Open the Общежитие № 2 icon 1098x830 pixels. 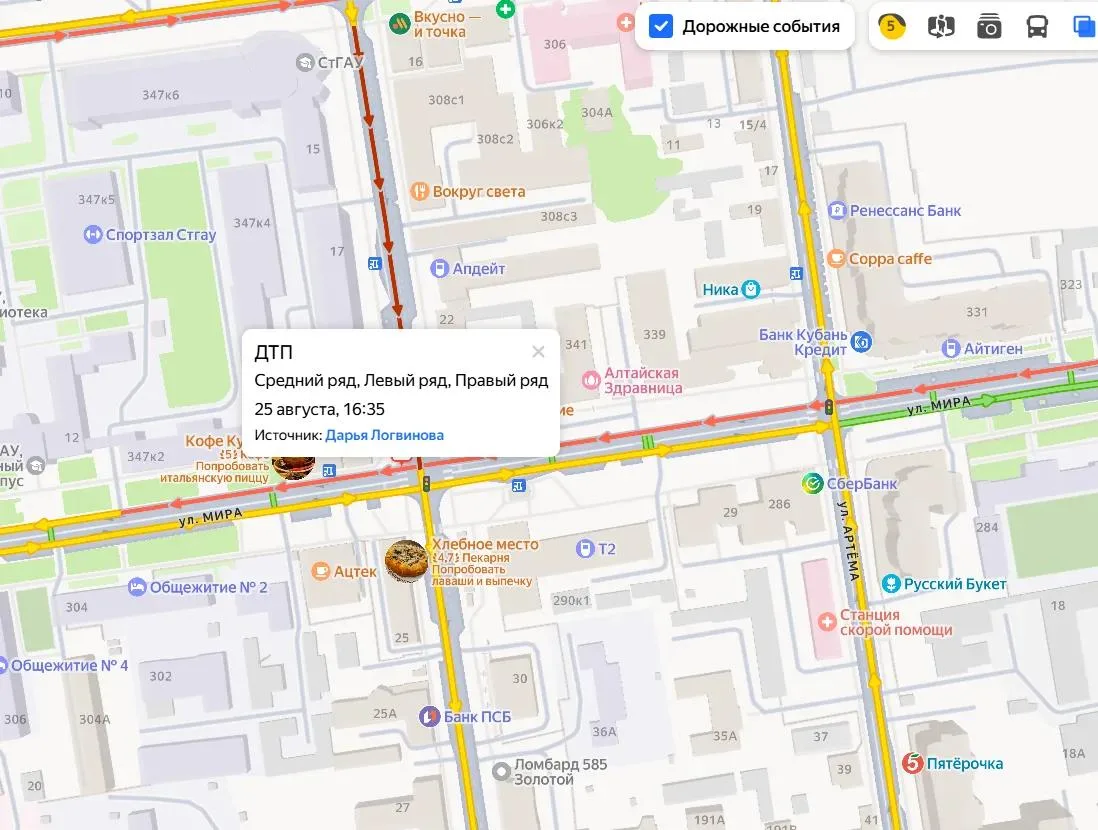(x=137, y=587)
